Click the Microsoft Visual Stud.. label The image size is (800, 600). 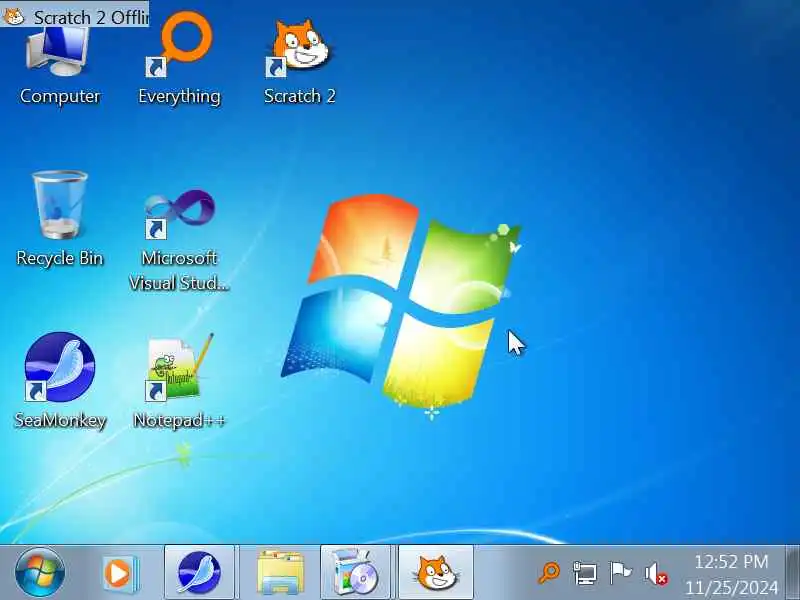(x=179, y=270)
